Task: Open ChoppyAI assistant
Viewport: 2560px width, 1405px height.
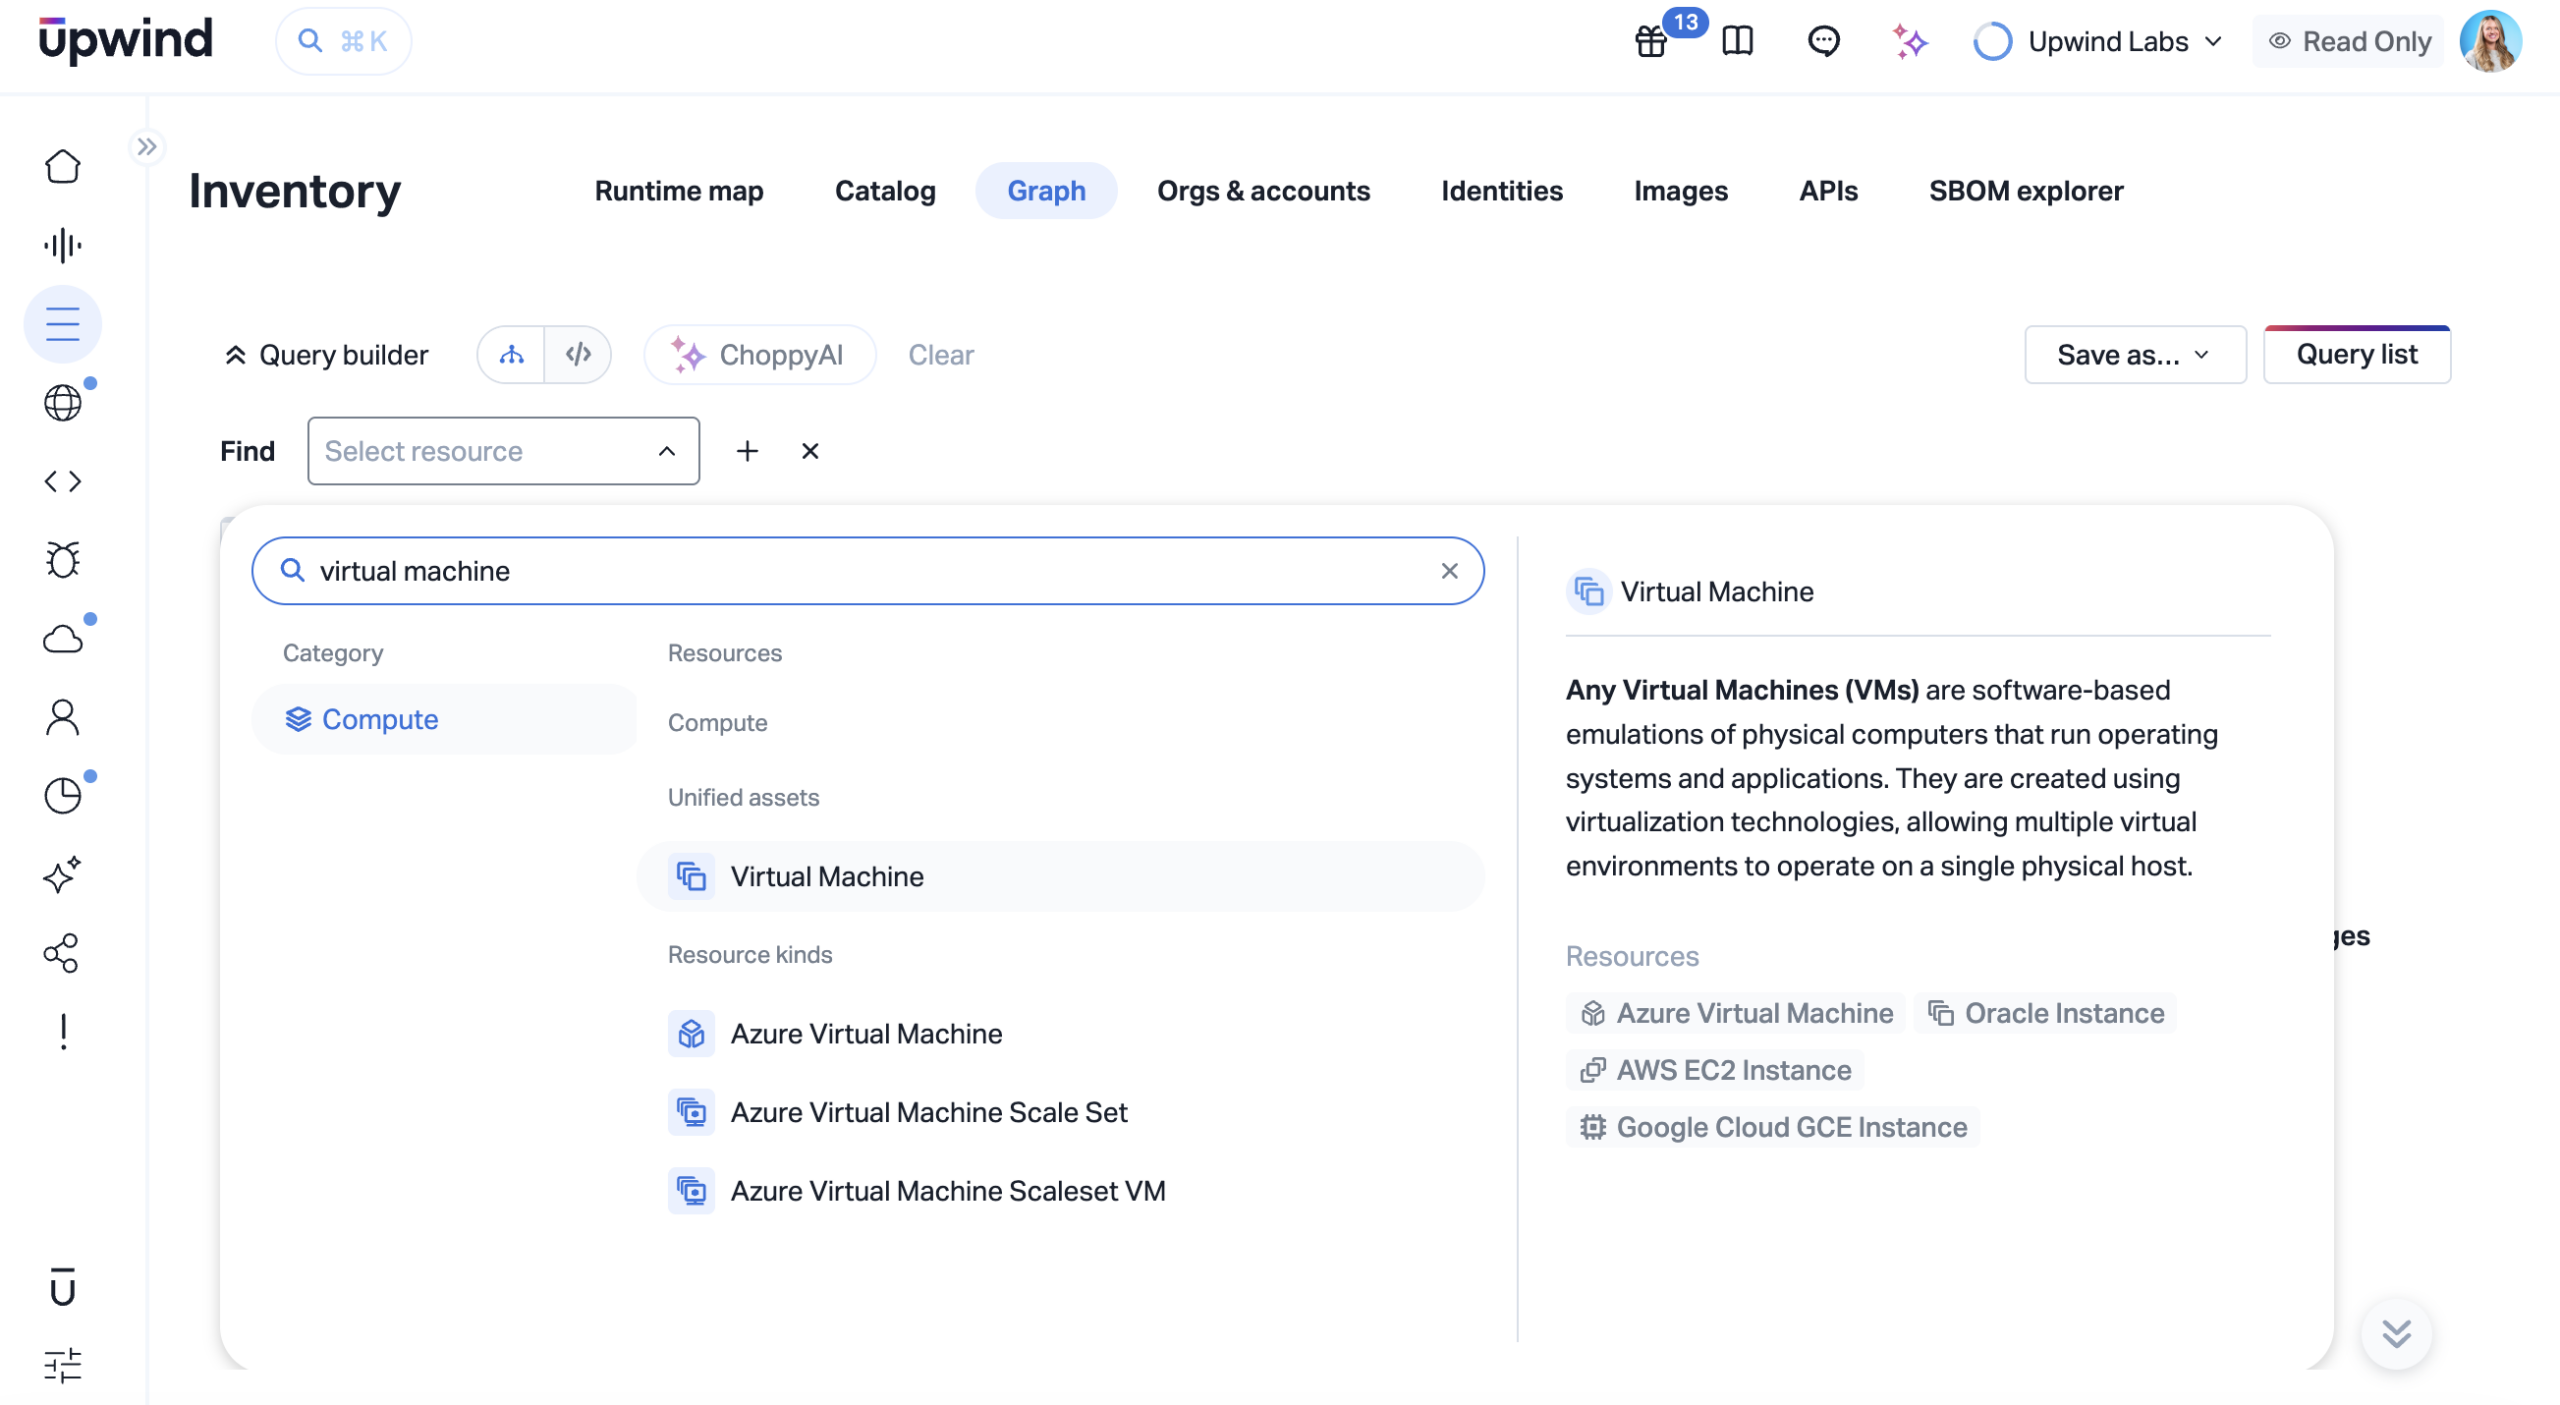Action: pos(760,354)
